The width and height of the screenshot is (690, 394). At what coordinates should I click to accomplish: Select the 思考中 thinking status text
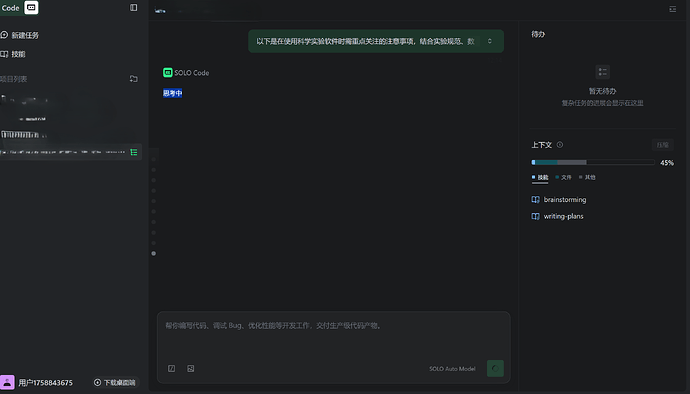click(x=172, y=93)
